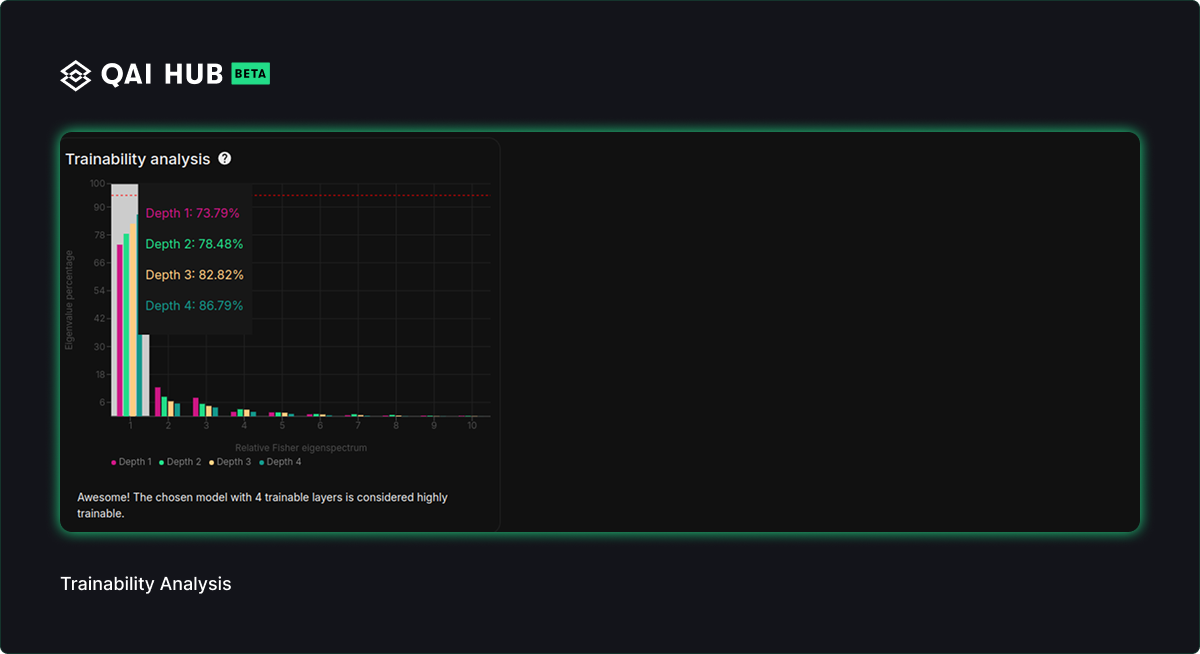The width and height of the screenshot is (1200, 654).
Task: Click the pink Depth 1 bar at eigenvalue 2
Action: (158, 402)
